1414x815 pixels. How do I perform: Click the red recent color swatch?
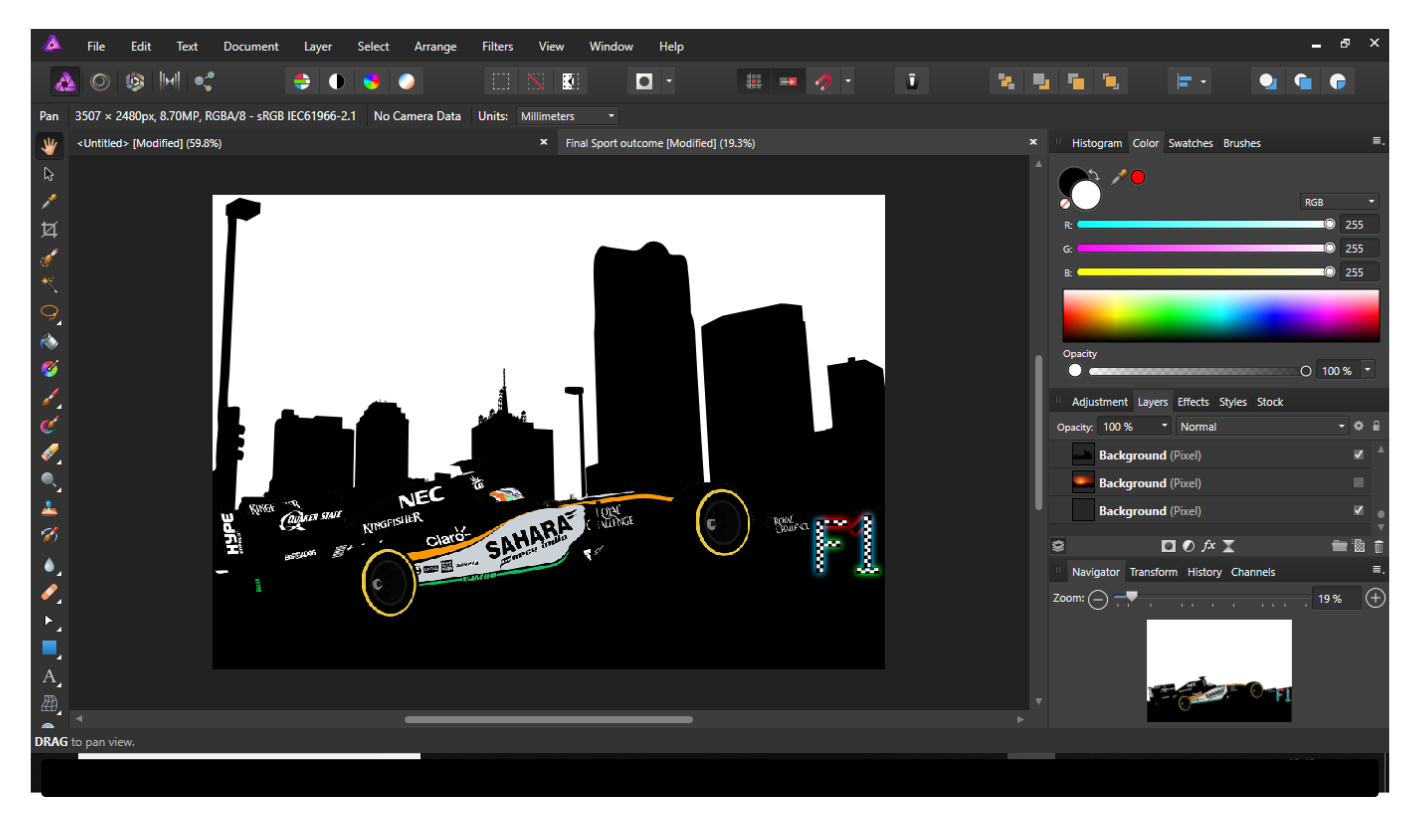1138,177
